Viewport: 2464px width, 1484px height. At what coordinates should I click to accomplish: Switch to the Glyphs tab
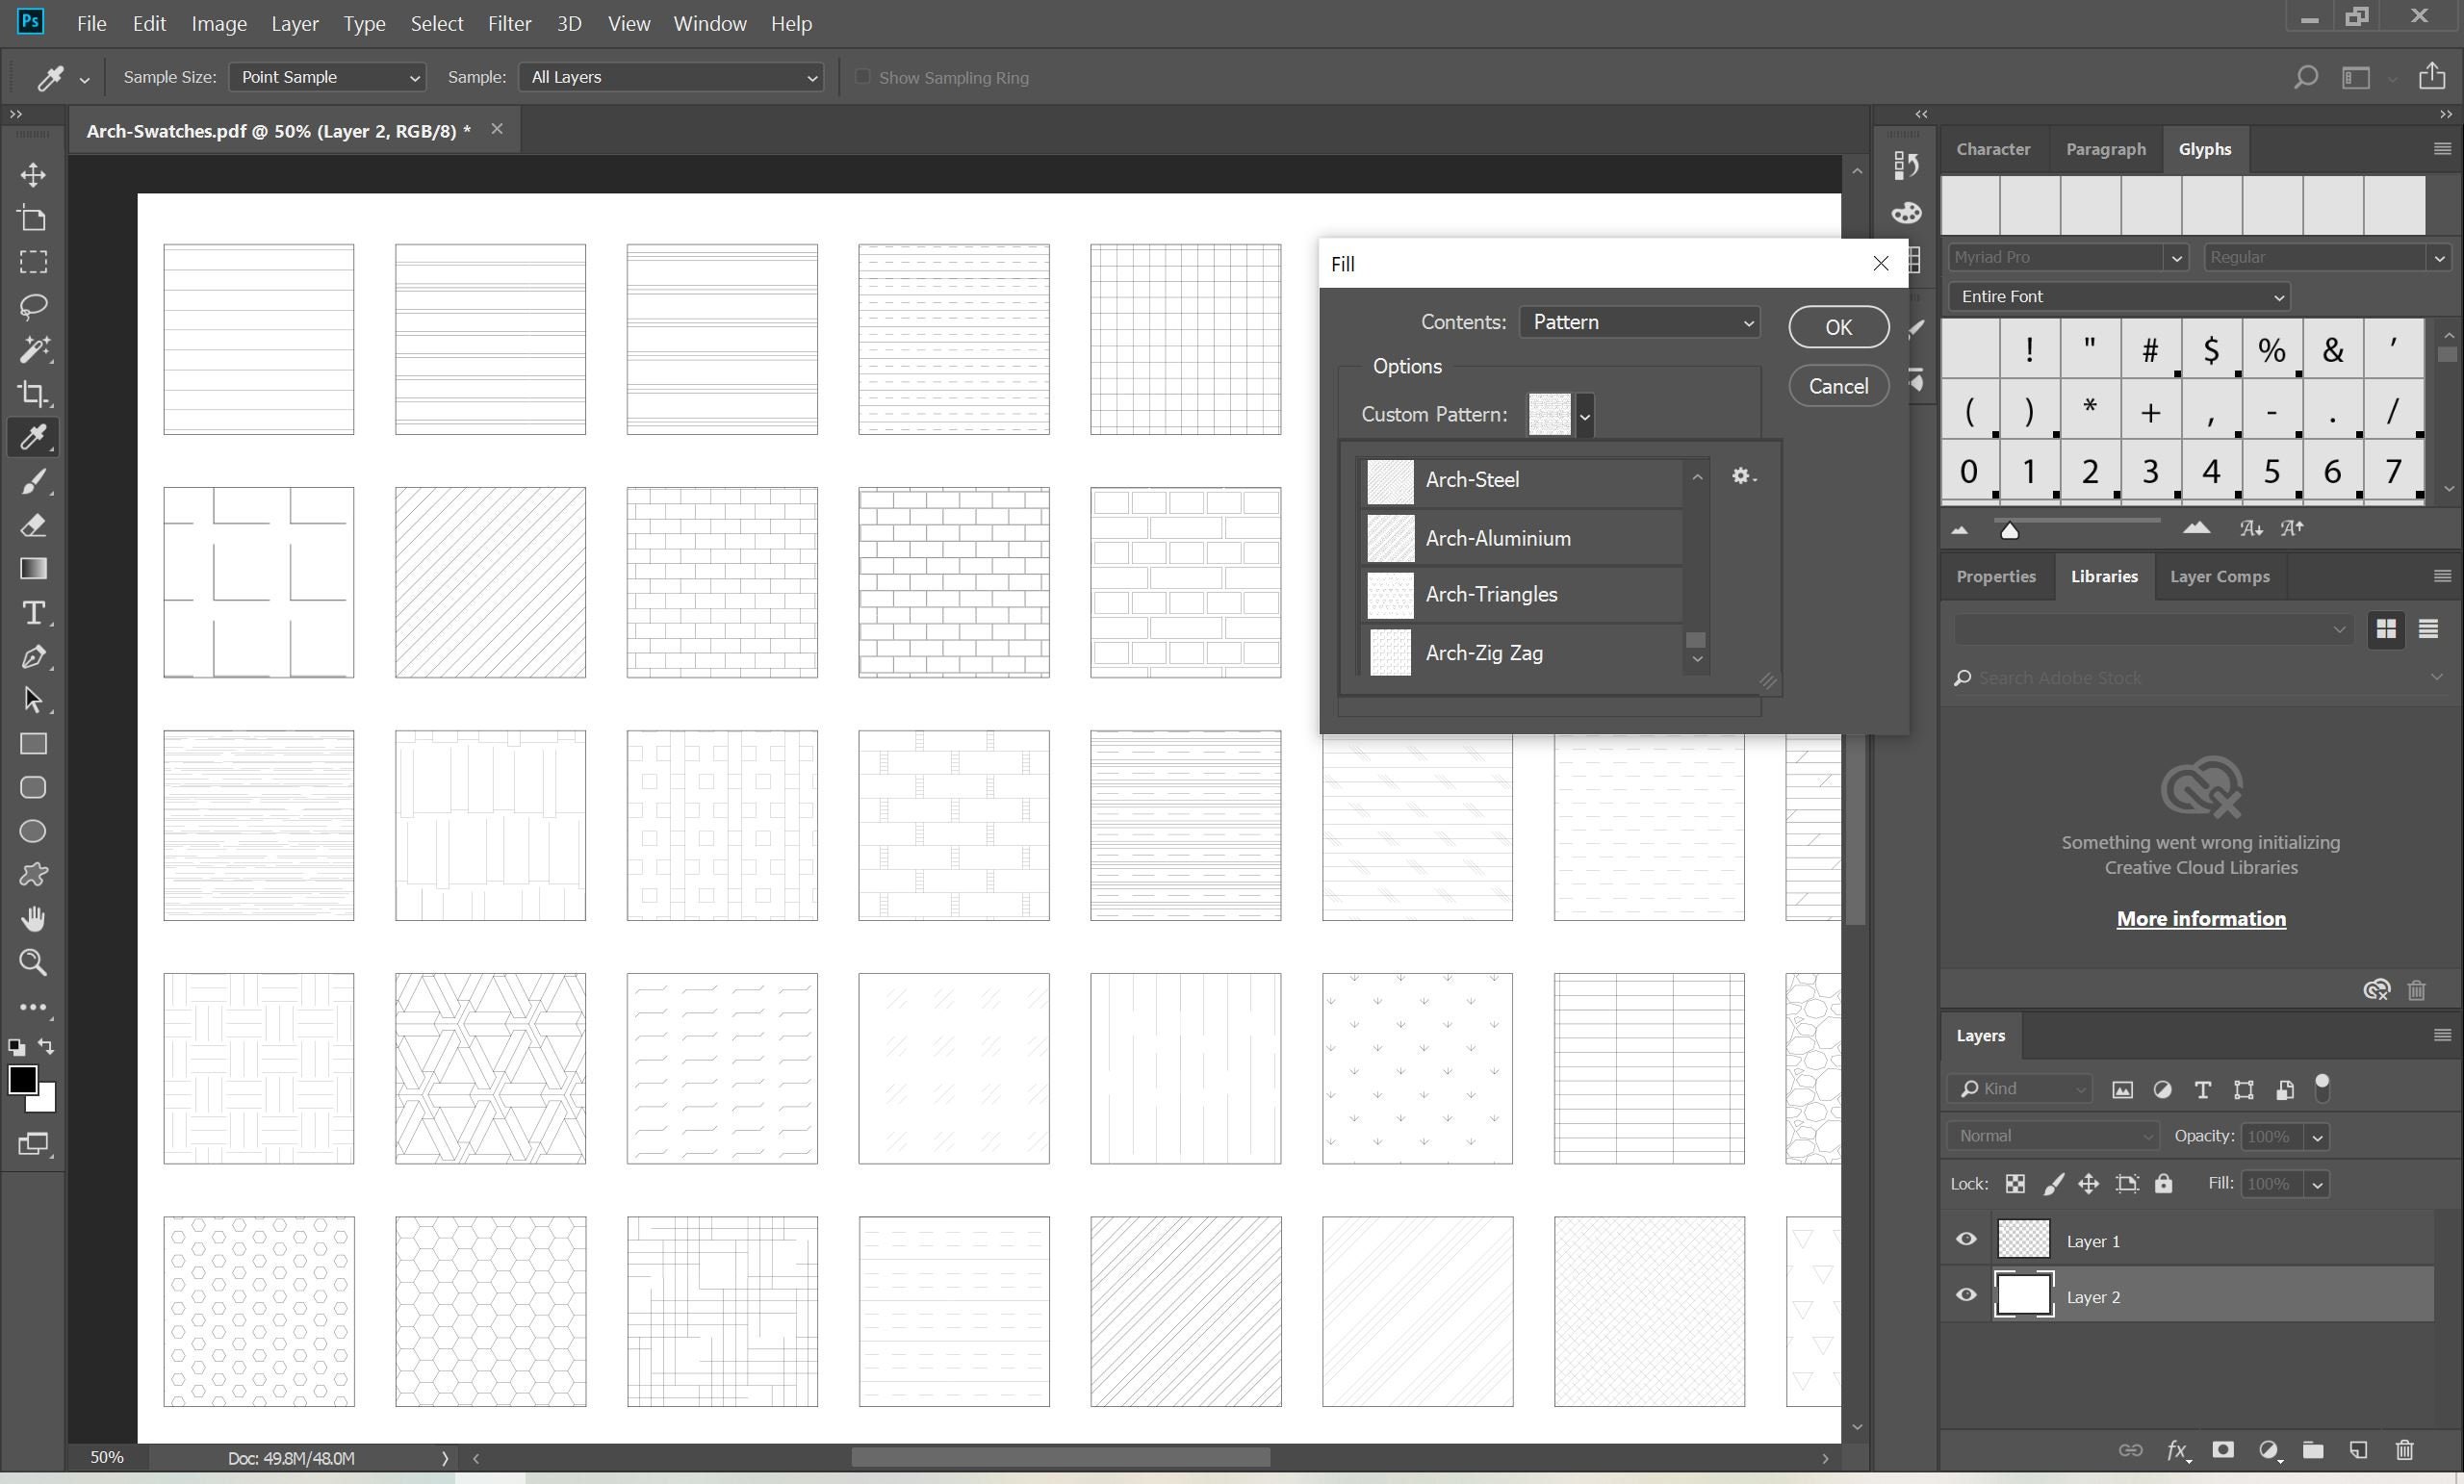(2206, 148)
